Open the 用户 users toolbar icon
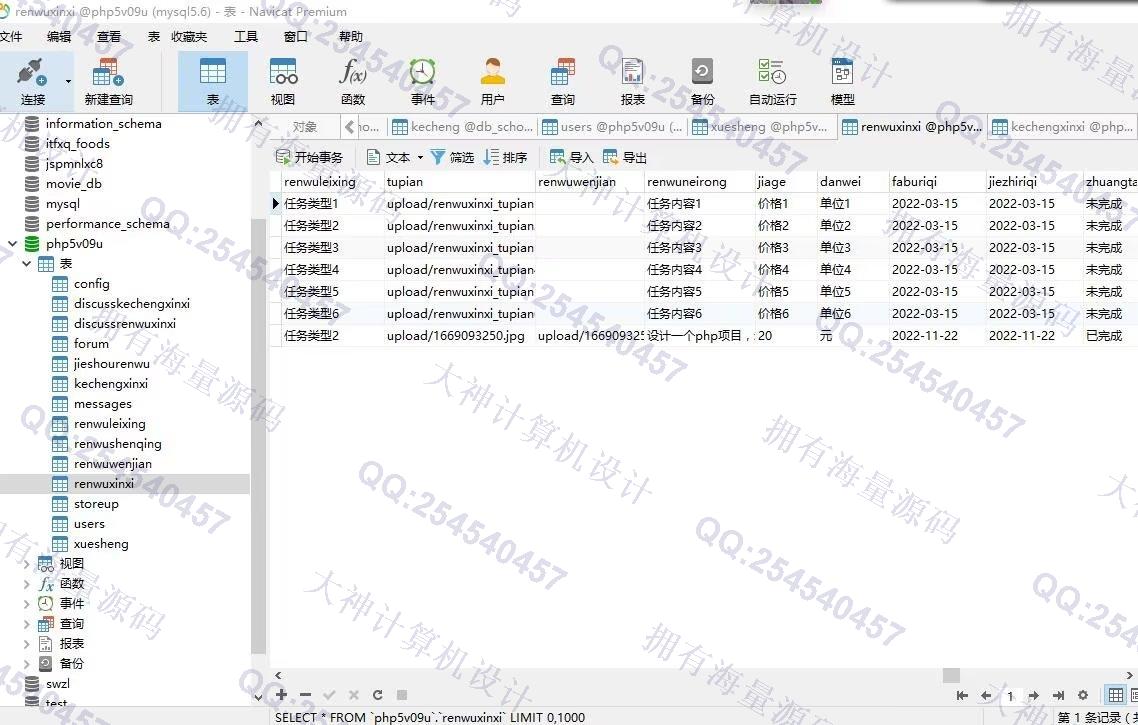 (x=492, y=81)
